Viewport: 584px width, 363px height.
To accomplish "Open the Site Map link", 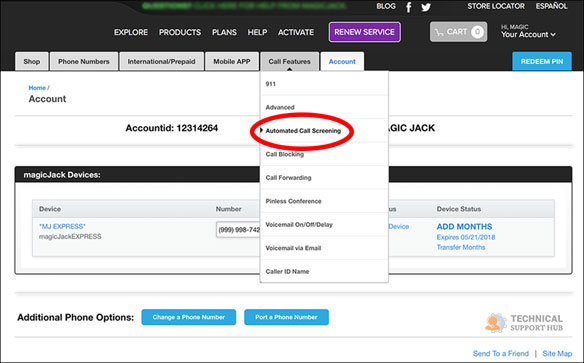I will (x=557, y=353).
